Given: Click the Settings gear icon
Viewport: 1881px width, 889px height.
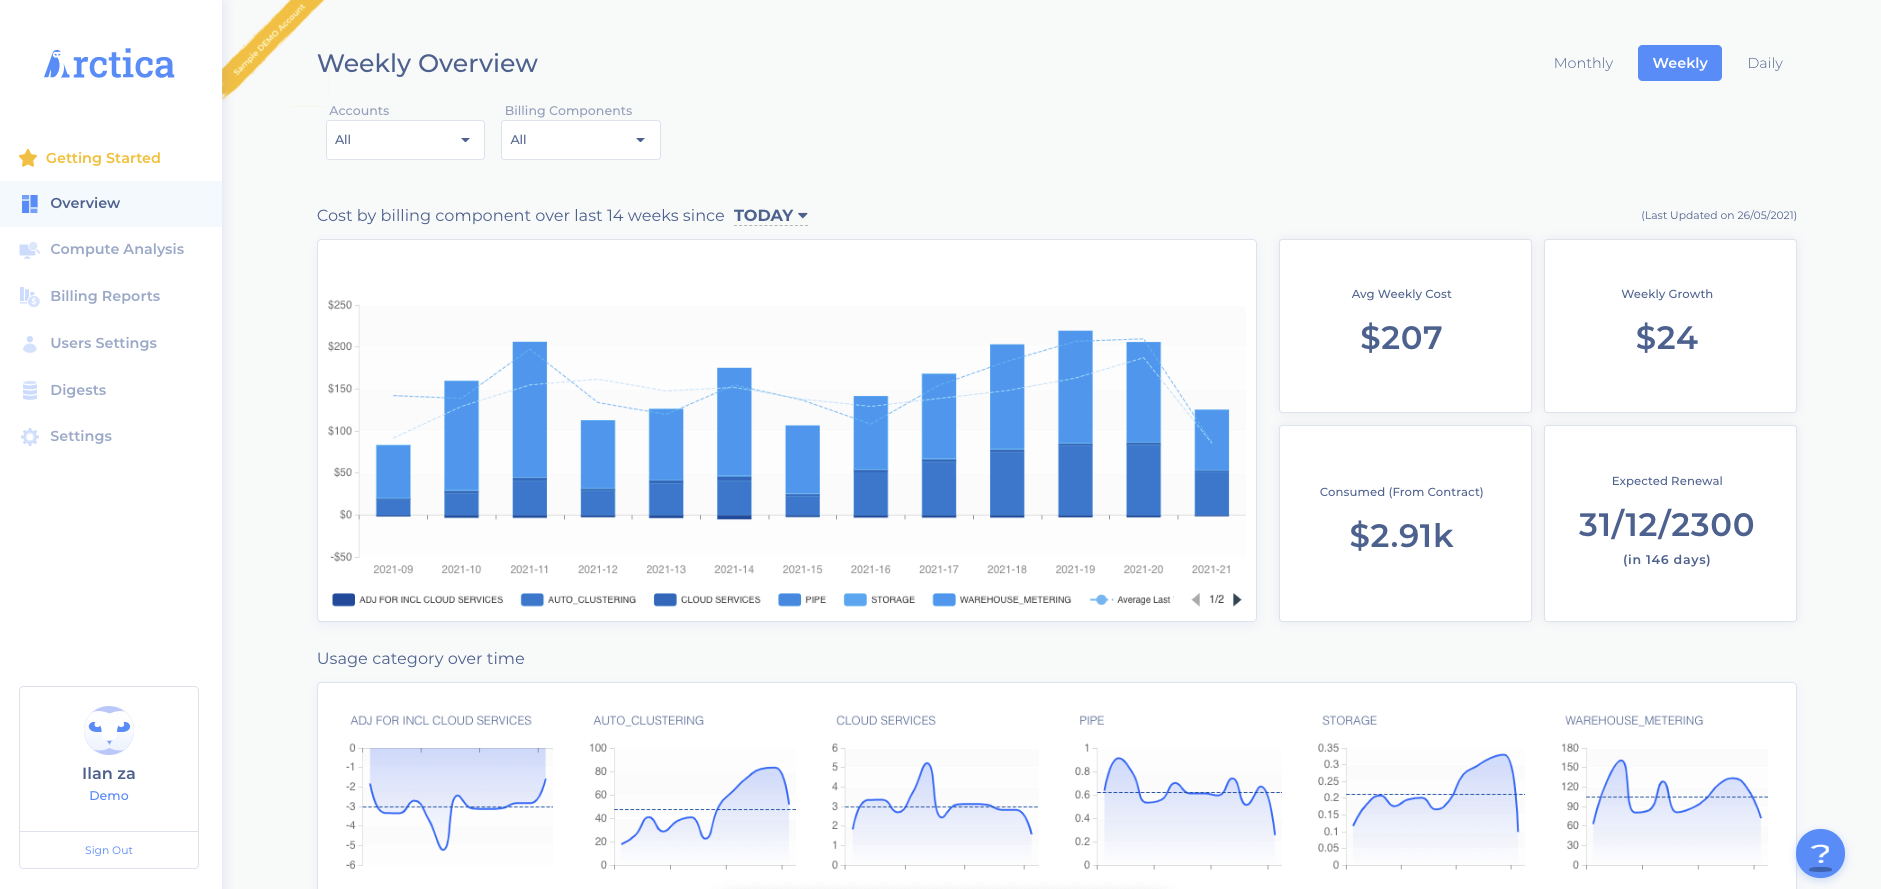Looking at the screenshot, I should [30, 437].
